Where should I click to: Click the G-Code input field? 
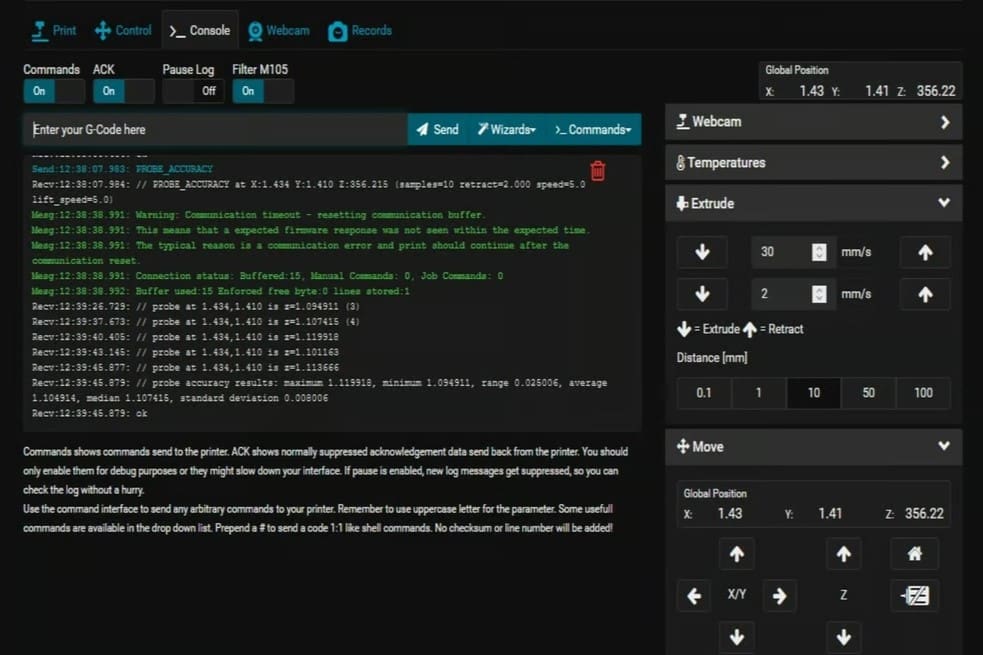(x=215, y=129)
